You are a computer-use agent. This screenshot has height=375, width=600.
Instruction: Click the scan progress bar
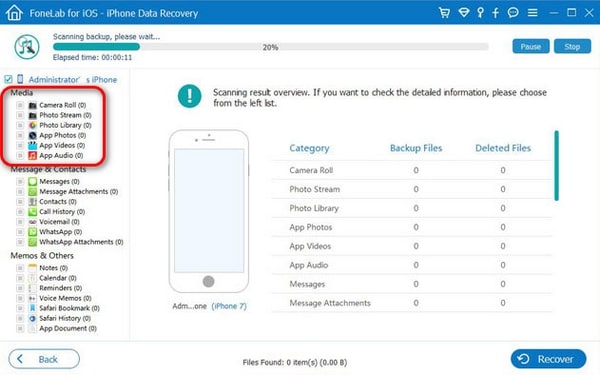tap(271, 47)
